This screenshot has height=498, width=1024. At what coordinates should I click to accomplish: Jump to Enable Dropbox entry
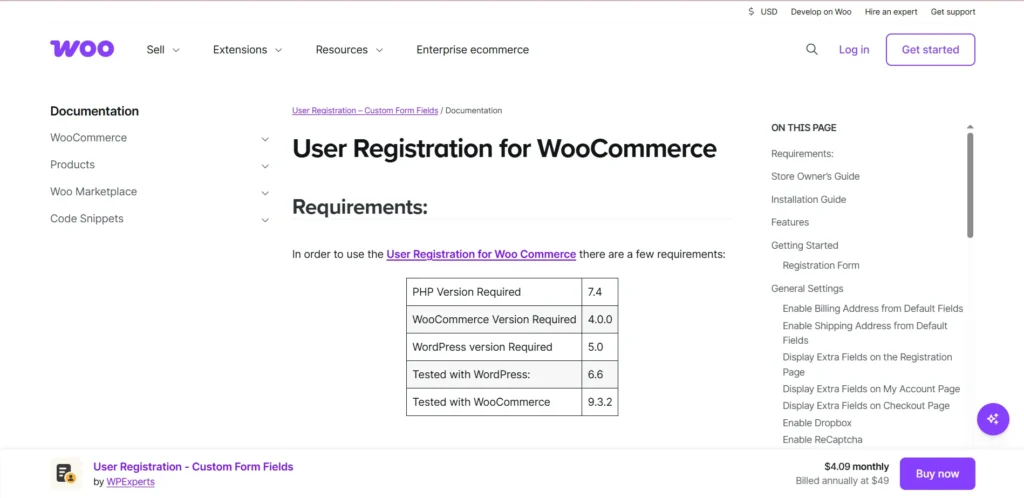tap(817, 422)
